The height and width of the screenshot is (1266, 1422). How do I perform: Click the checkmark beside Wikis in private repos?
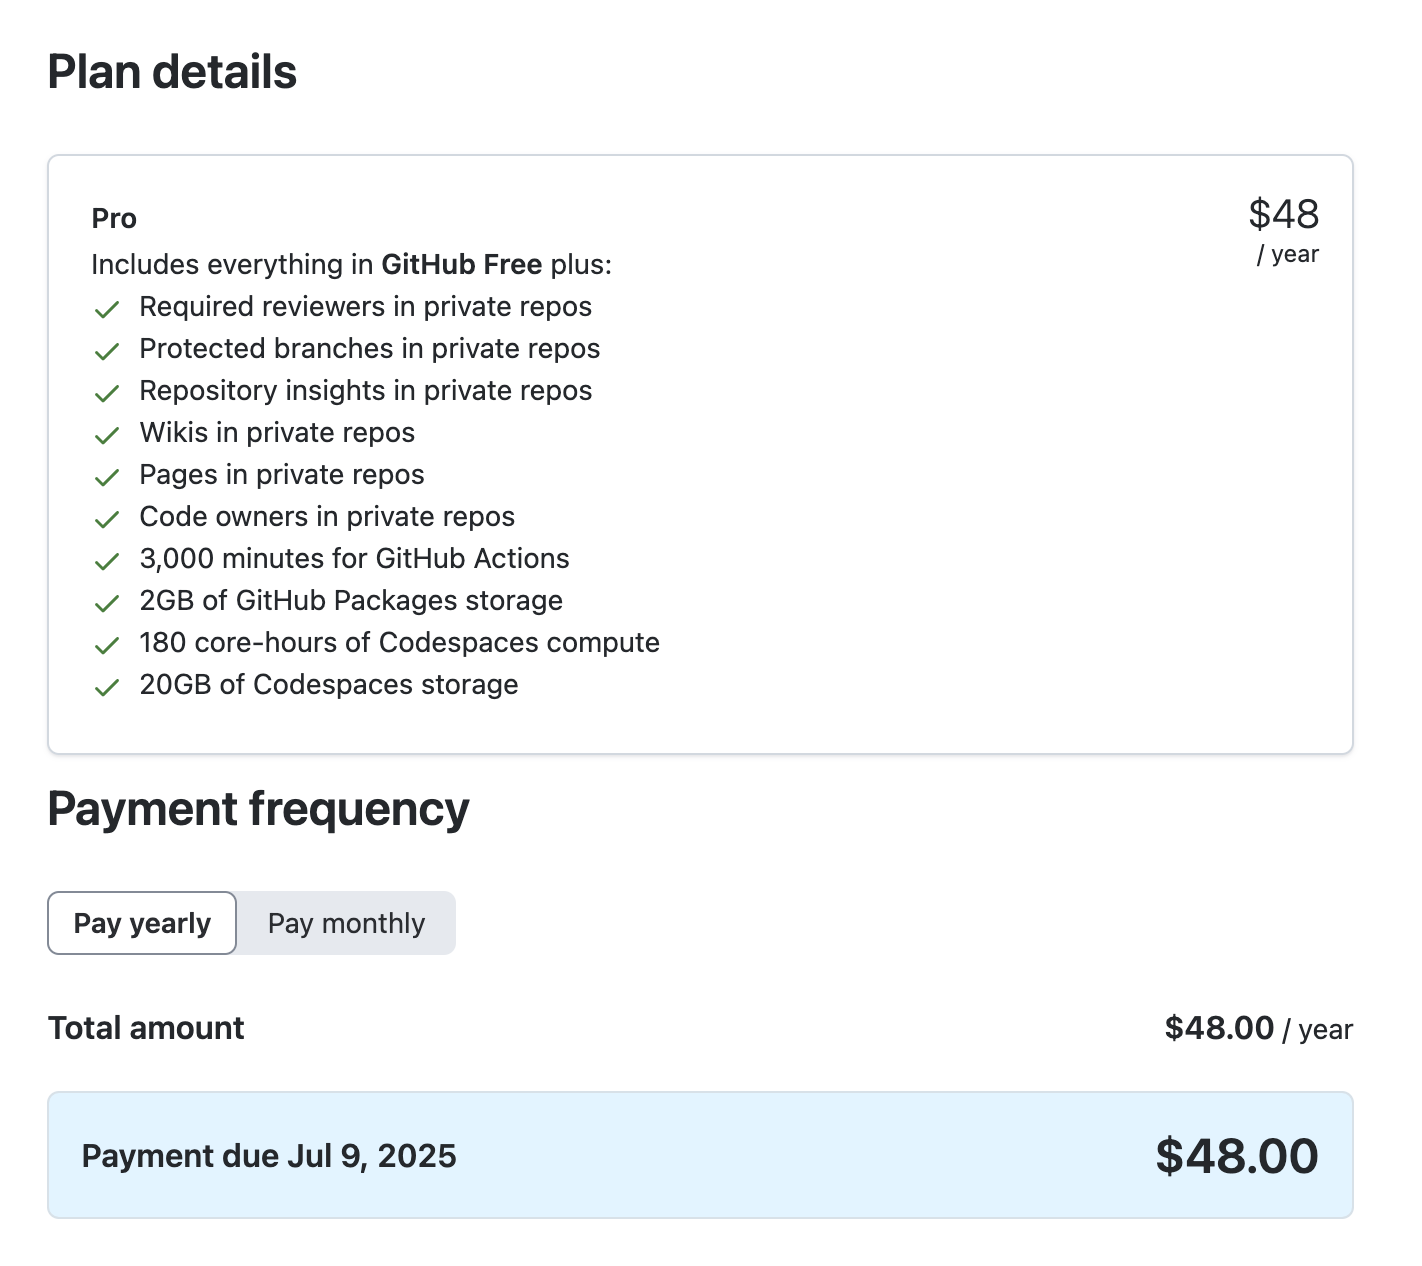point(107,435)
